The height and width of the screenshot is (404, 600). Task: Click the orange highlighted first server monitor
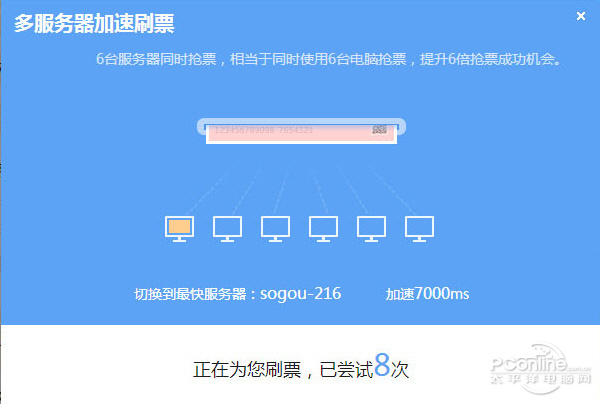pyautogui.click(x=179, y=229)
